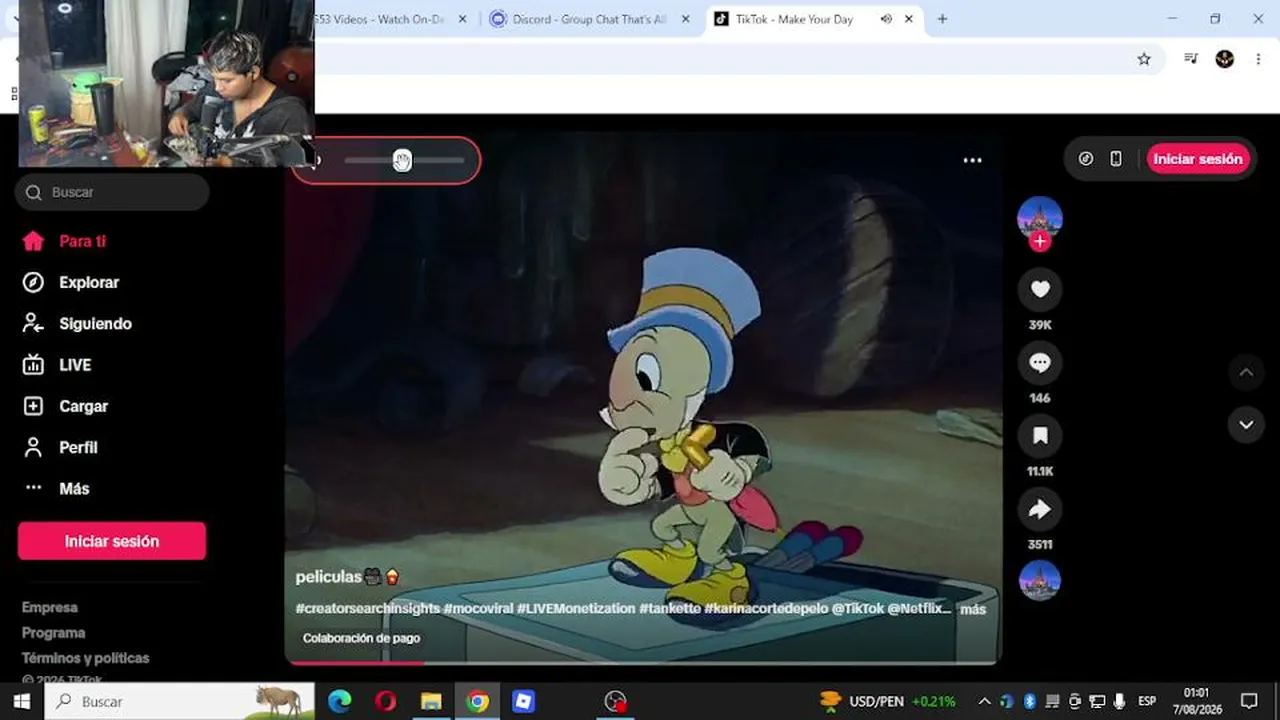1280x720 pixels.
Task: Open the comments with the speech bubble icon
Action: (1040, 362)
